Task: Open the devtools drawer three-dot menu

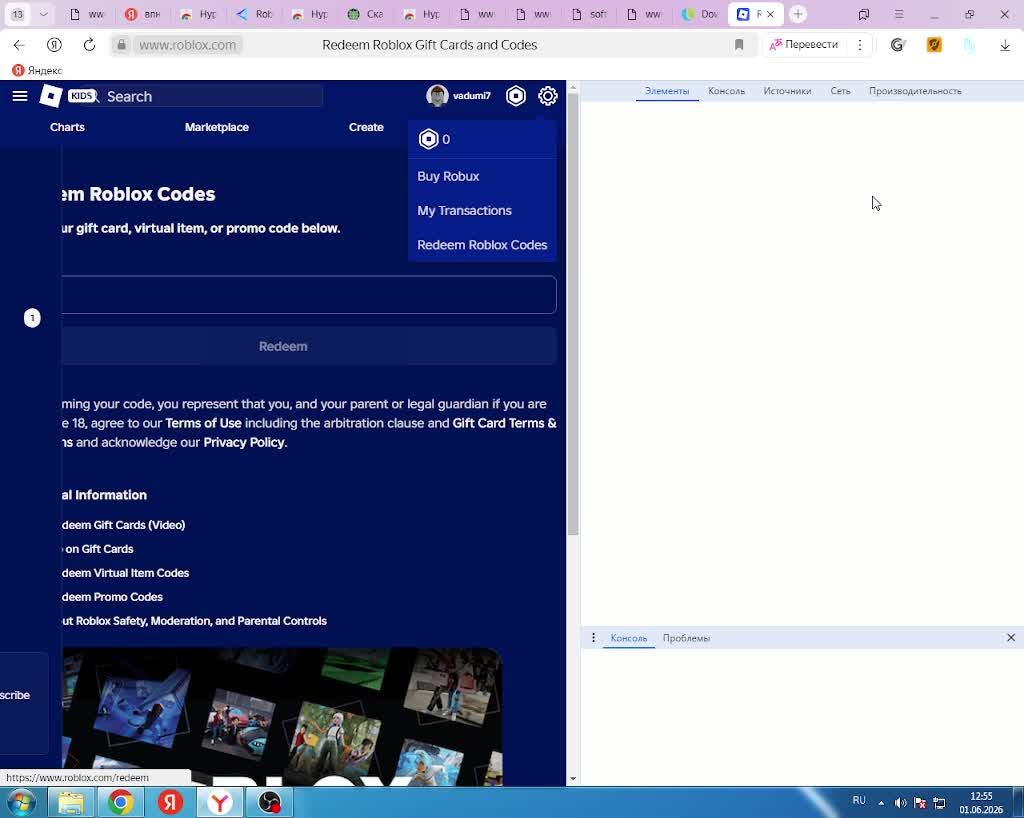Action: [593, 637]
